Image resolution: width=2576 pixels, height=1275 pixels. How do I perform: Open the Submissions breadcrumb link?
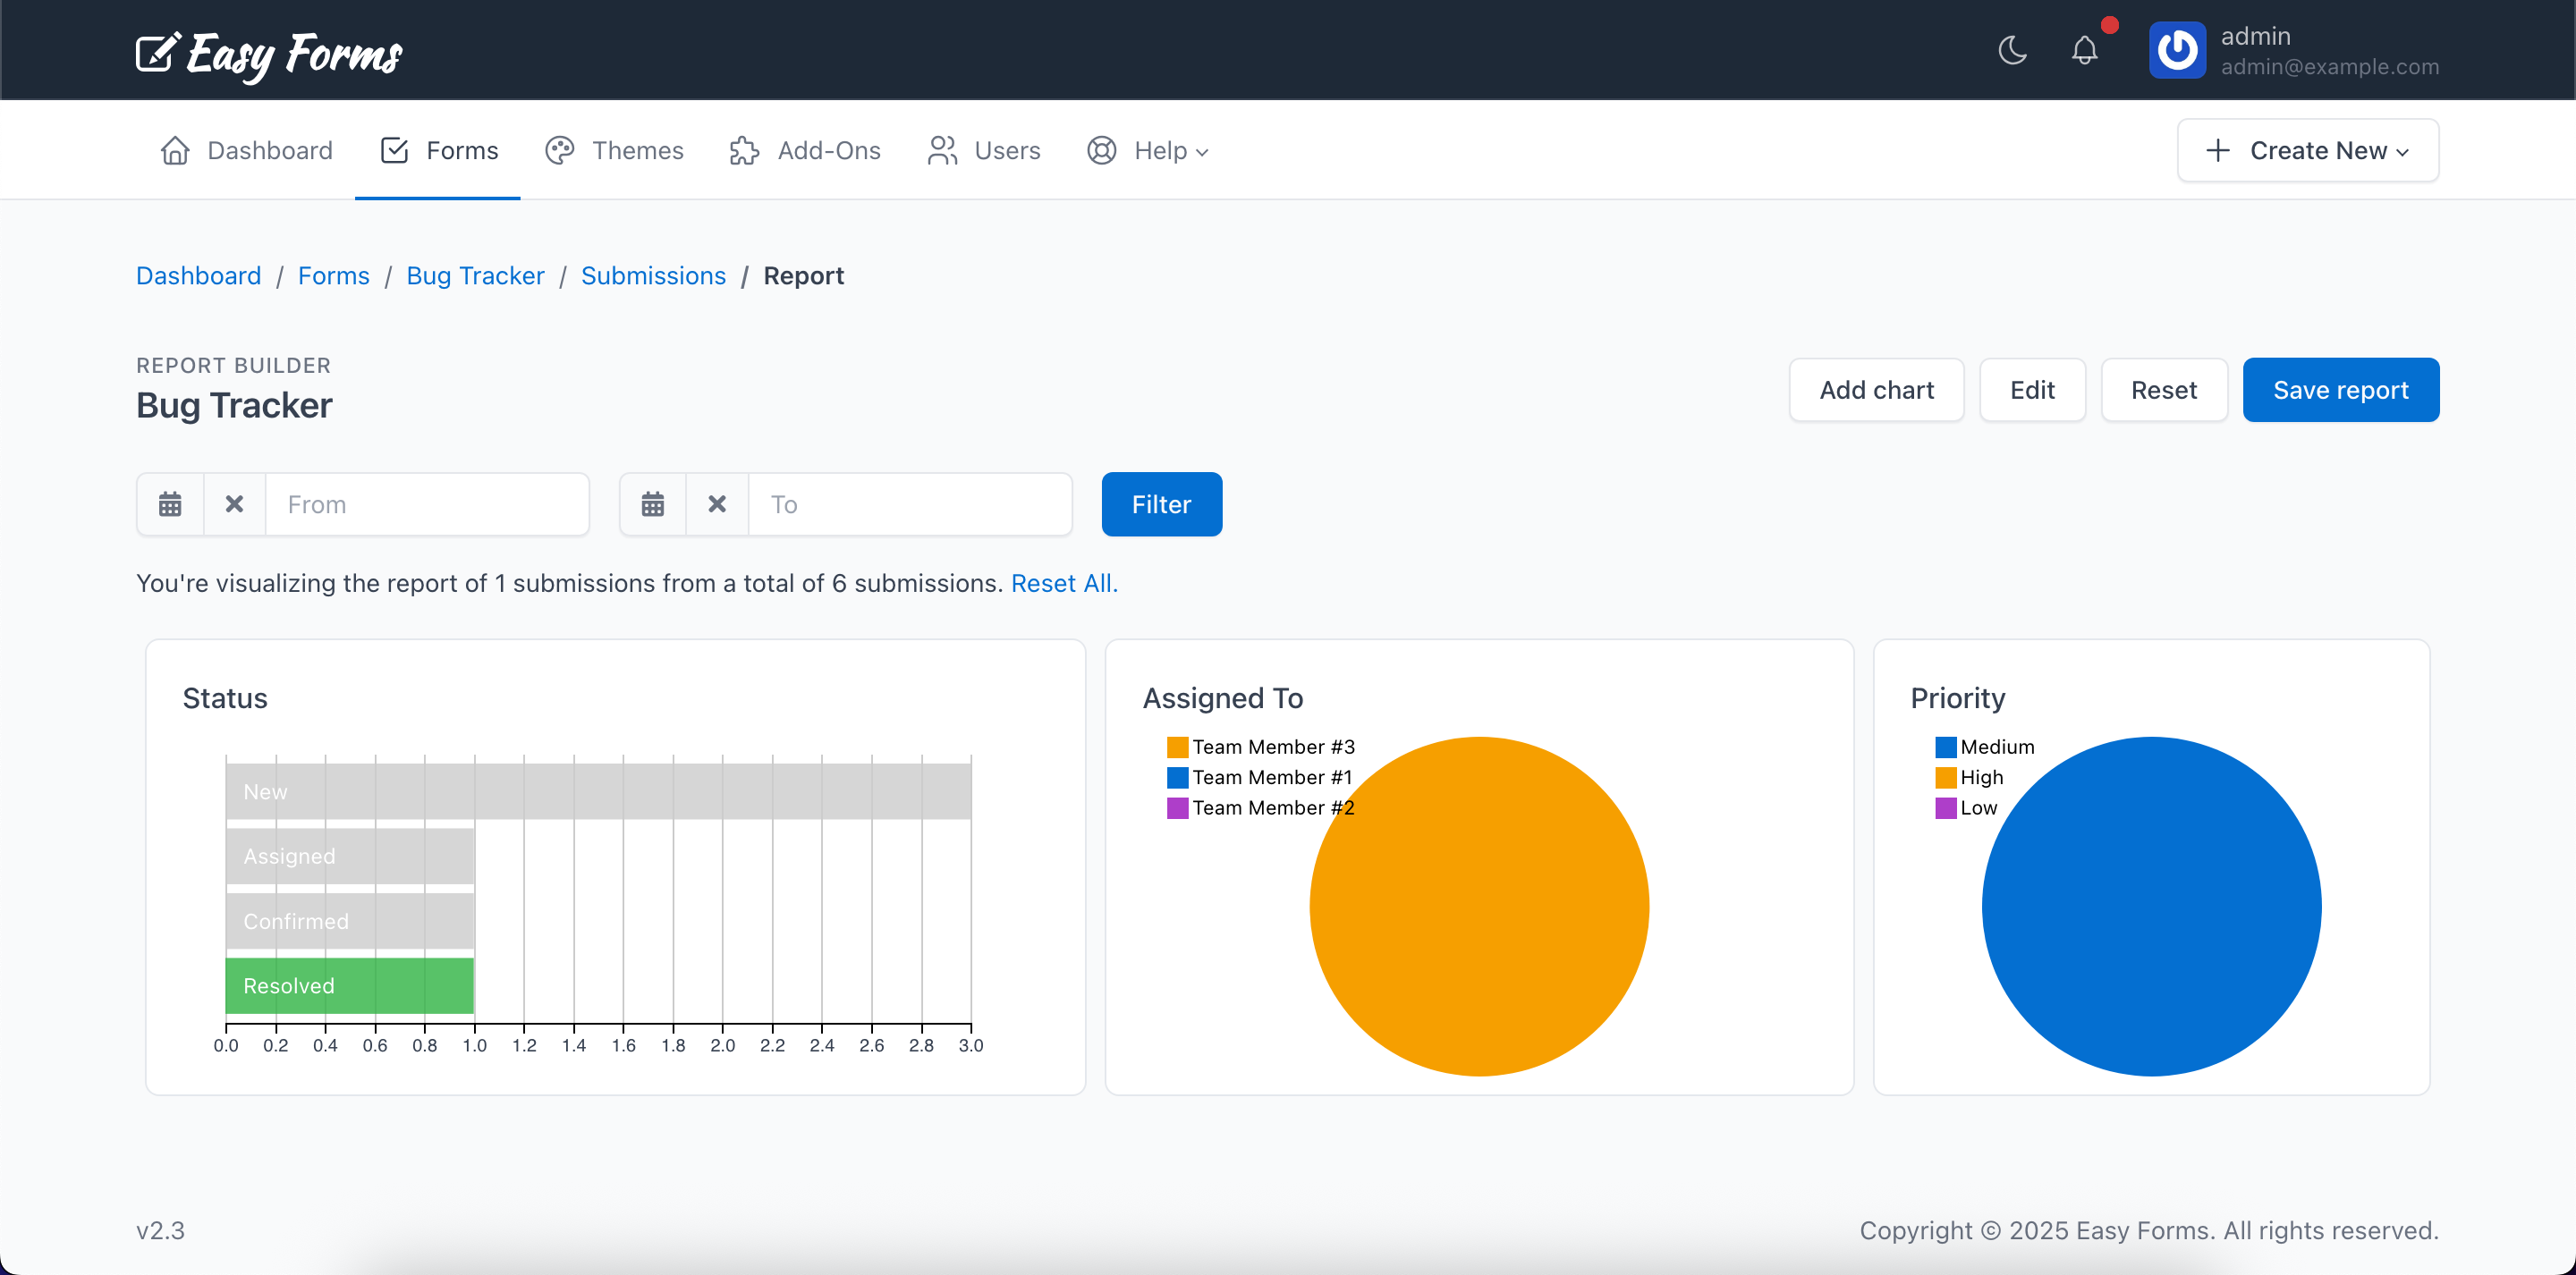tap(653, 276)
